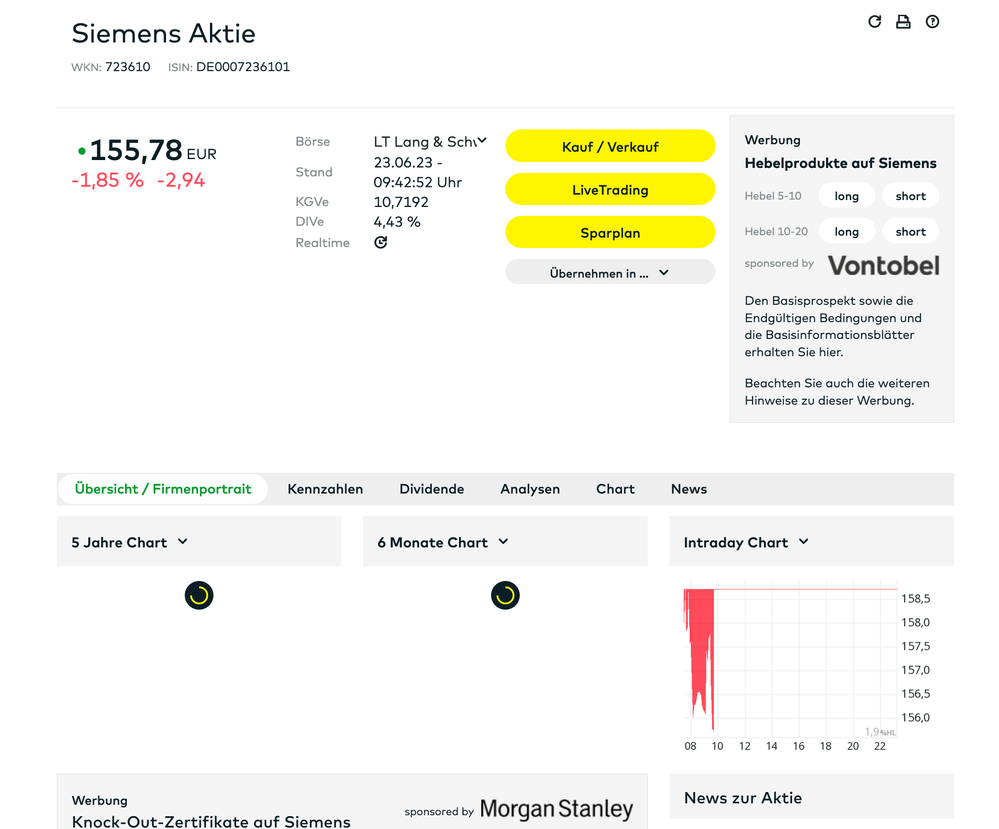This screenshot has width=999, height=829.
Task: Click the Kauf / Verkauf button
Action: coord(609,146)
